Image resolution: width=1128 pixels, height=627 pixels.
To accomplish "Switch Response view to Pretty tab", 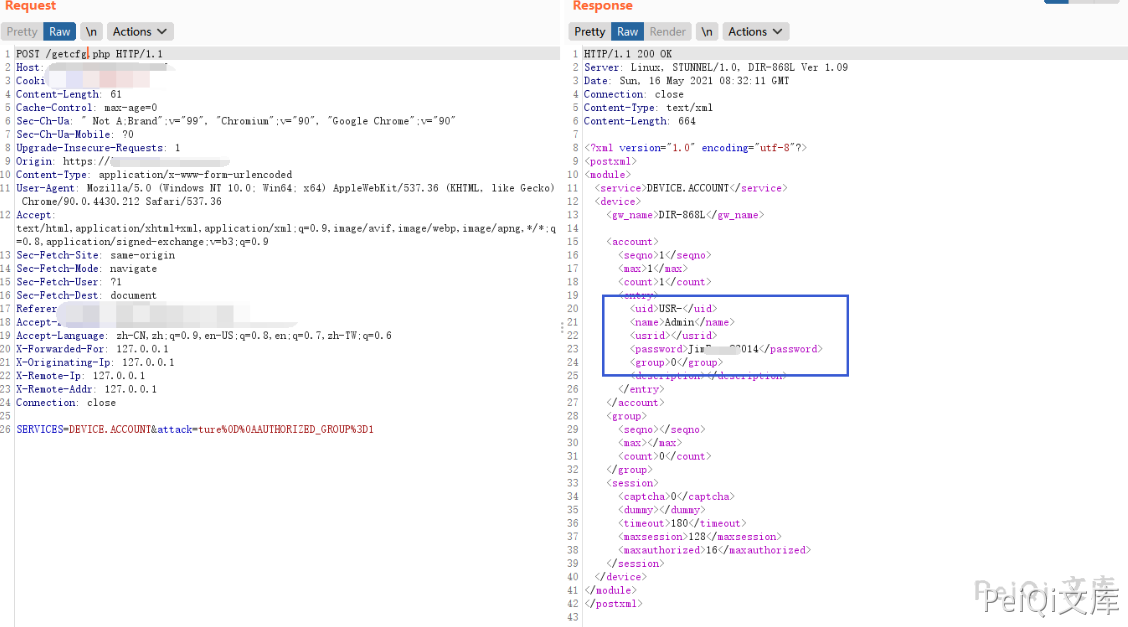I will [589, 32].
